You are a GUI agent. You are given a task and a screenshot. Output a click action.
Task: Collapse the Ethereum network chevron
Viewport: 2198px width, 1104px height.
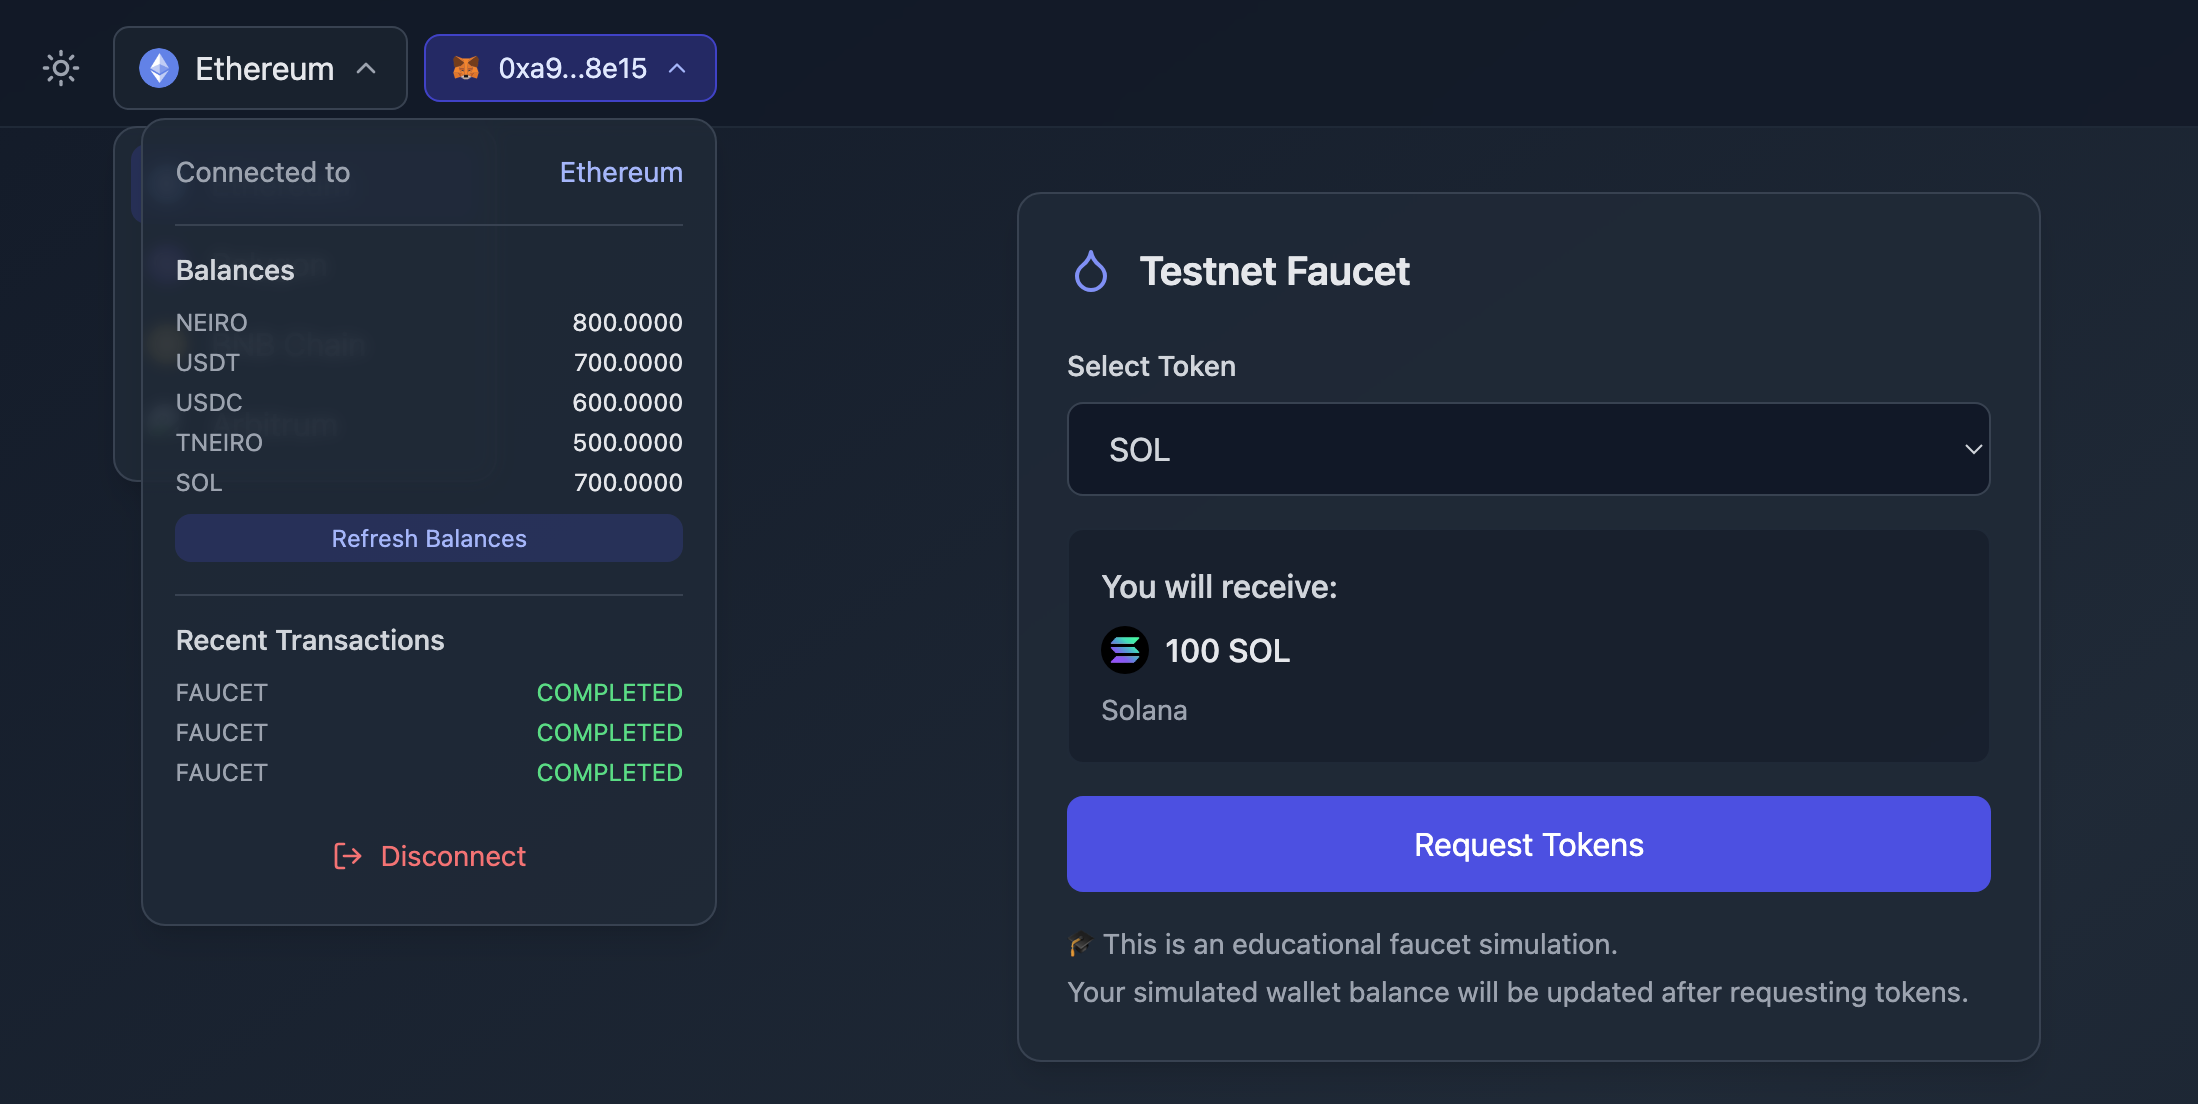(x=367, y=68)
